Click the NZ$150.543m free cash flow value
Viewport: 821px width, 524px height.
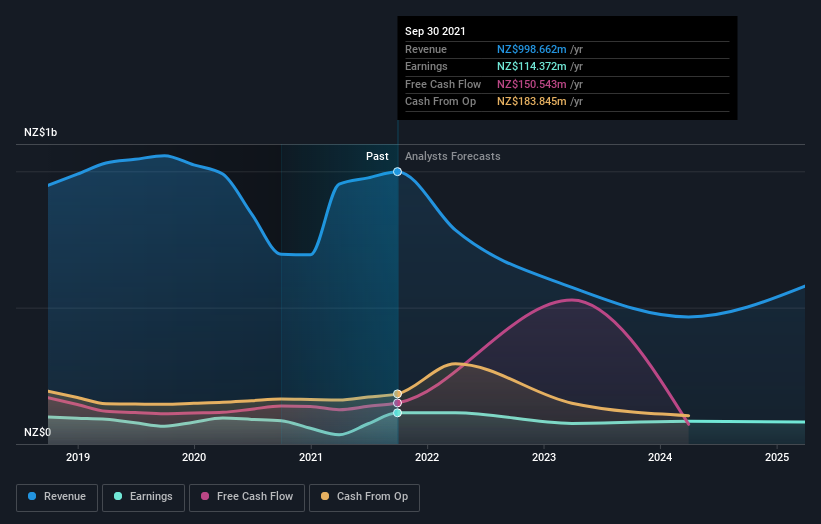click(531, 84)
